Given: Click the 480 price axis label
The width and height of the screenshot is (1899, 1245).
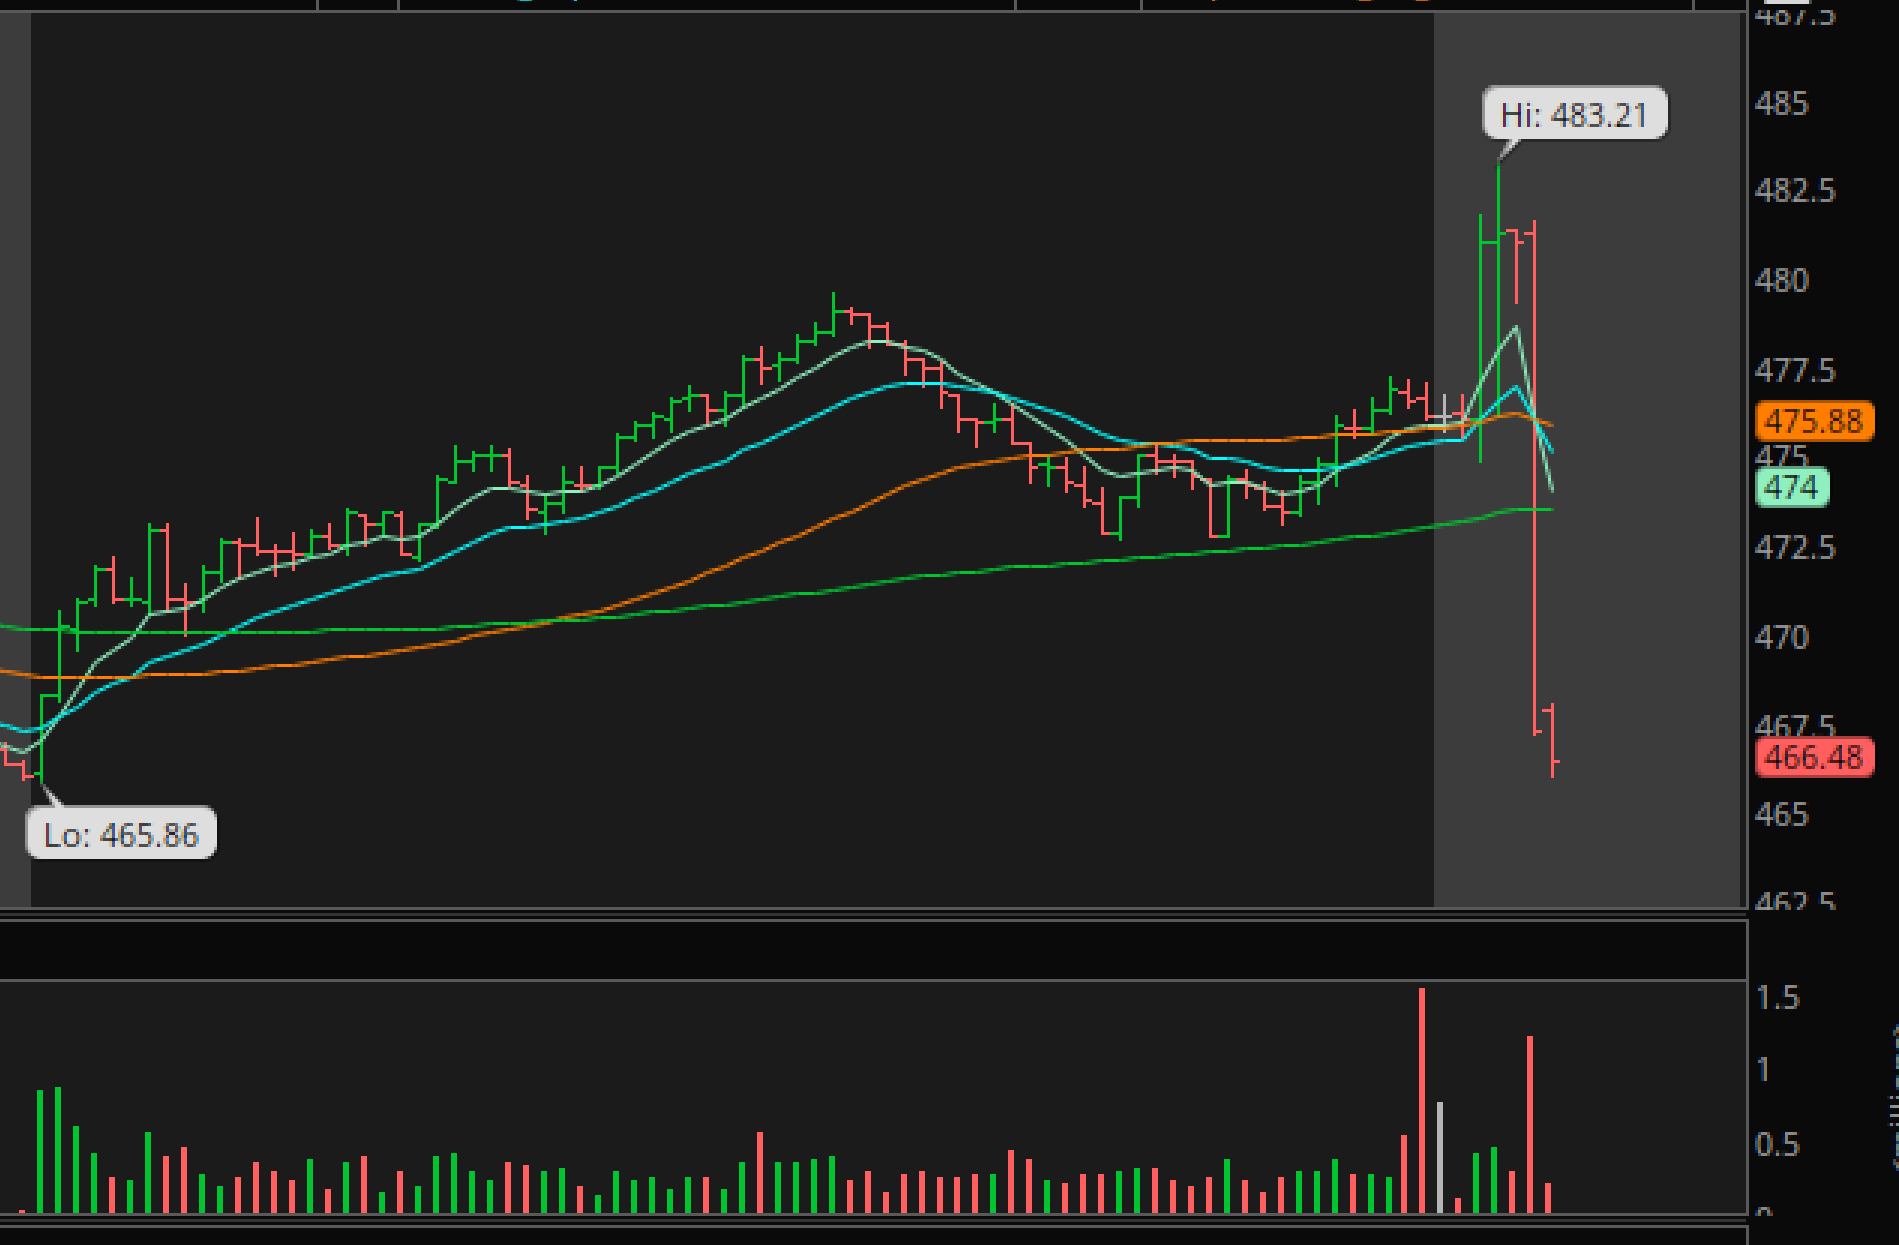Looking at the screenshot, I should pos(1782,281).
